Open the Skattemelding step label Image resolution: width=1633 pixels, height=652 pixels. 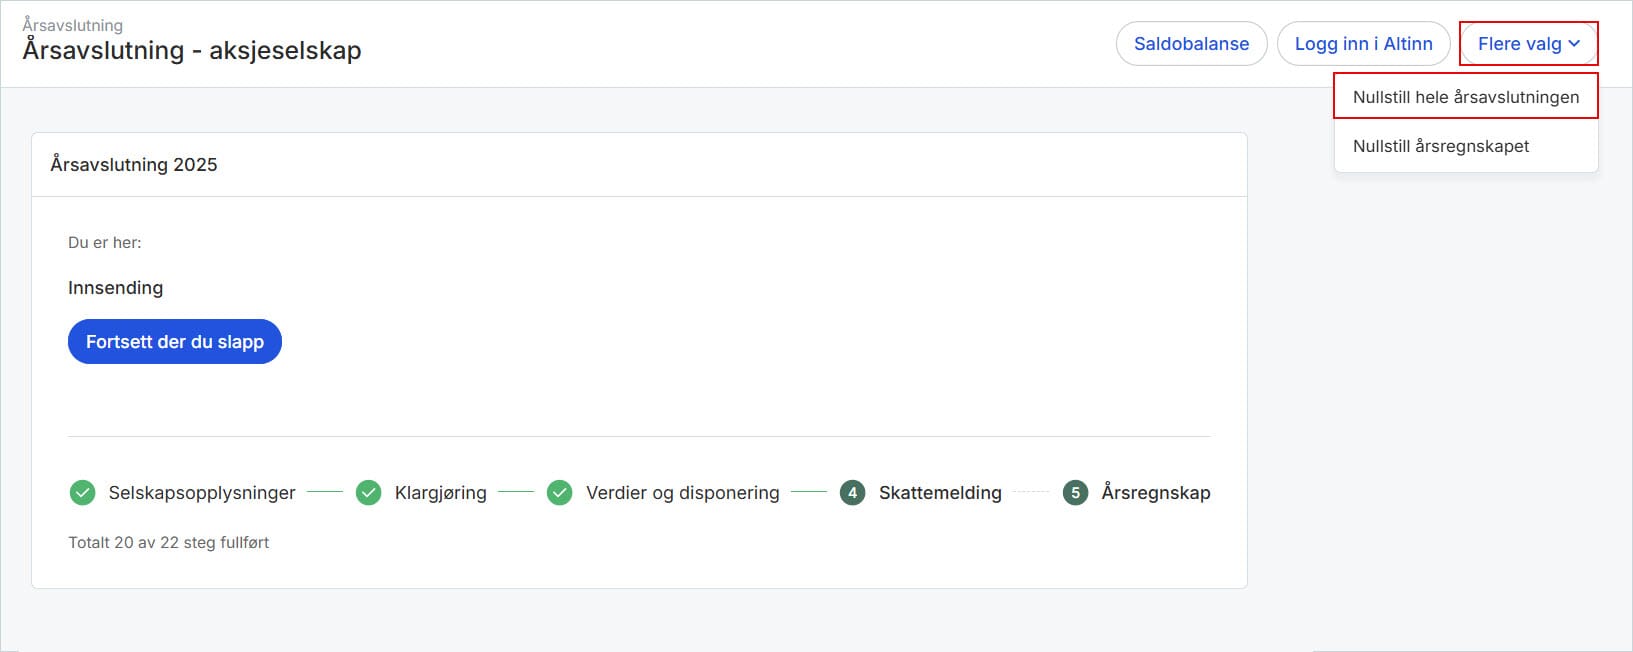[x=940, y=493]
